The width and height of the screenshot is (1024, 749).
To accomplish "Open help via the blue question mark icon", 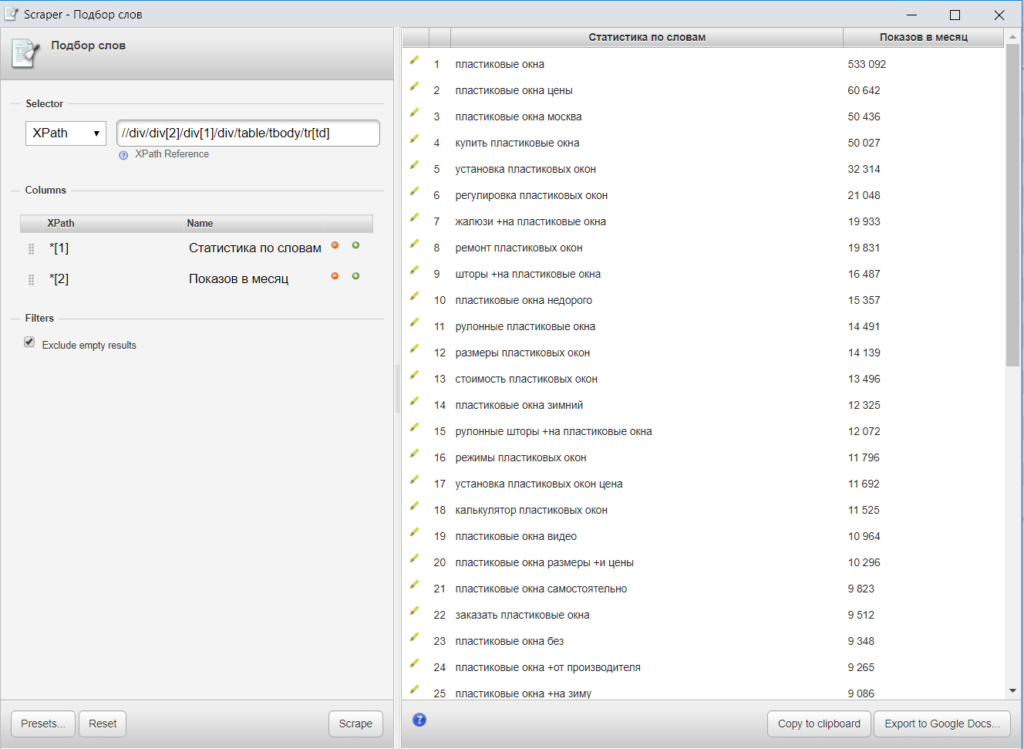I will pos(420,720).
